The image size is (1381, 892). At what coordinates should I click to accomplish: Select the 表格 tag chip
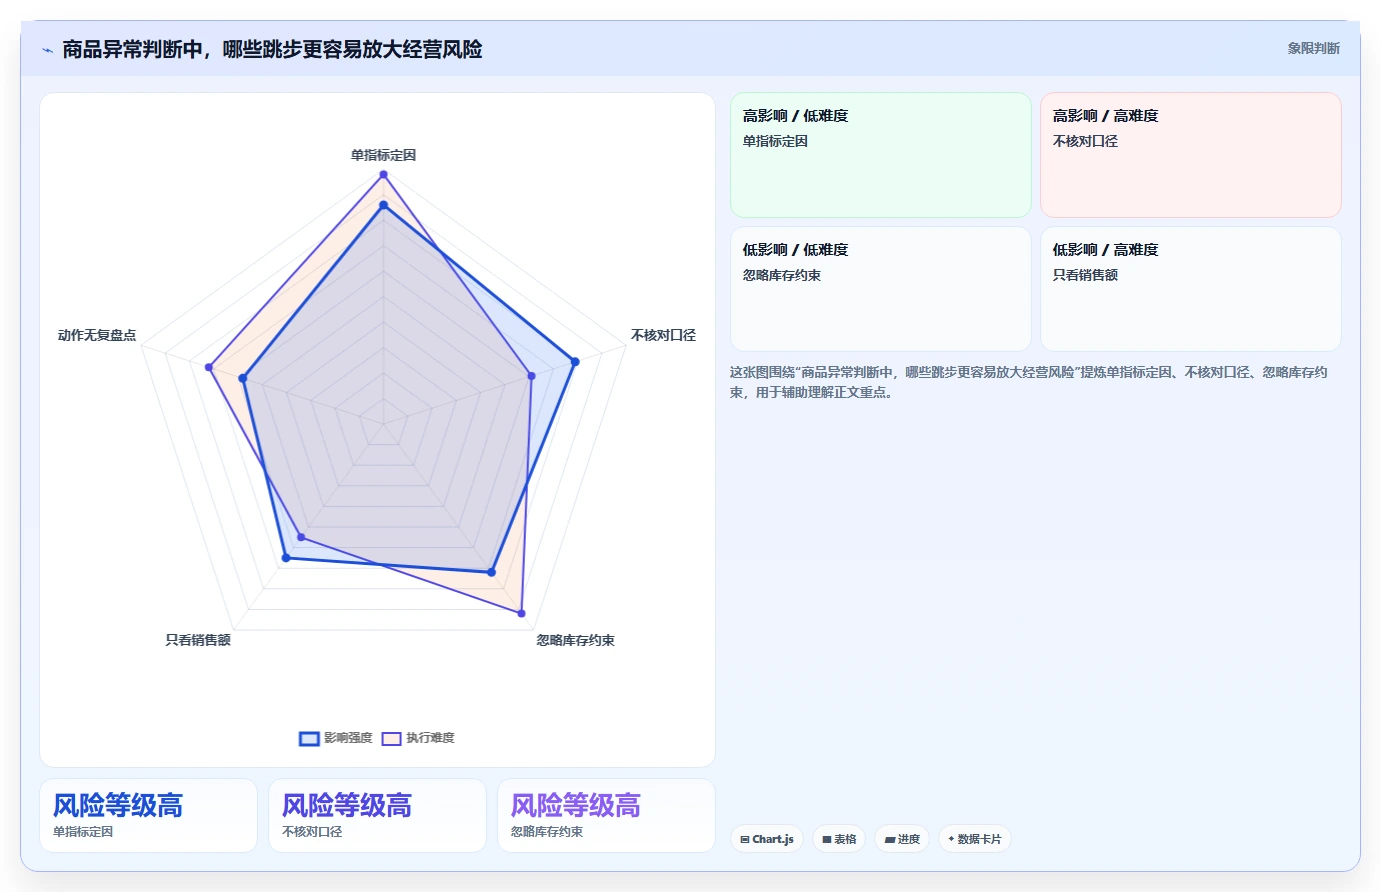[839, 839]
